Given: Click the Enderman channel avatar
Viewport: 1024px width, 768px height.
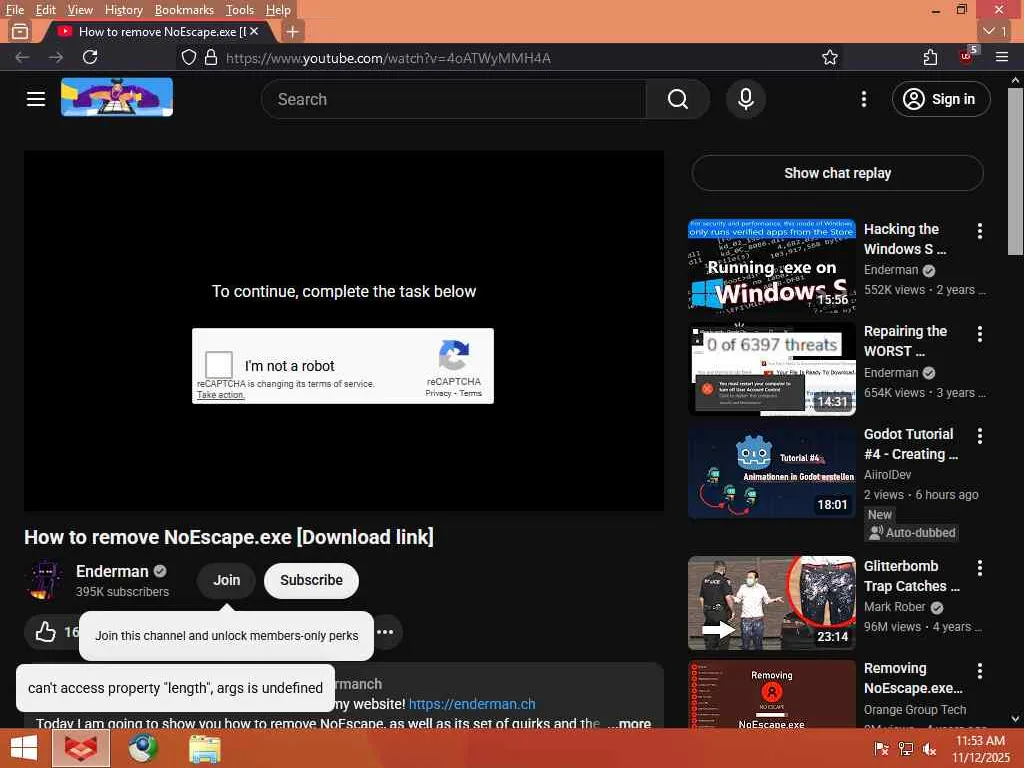Looking at the screenshot, I should [45, 581].
